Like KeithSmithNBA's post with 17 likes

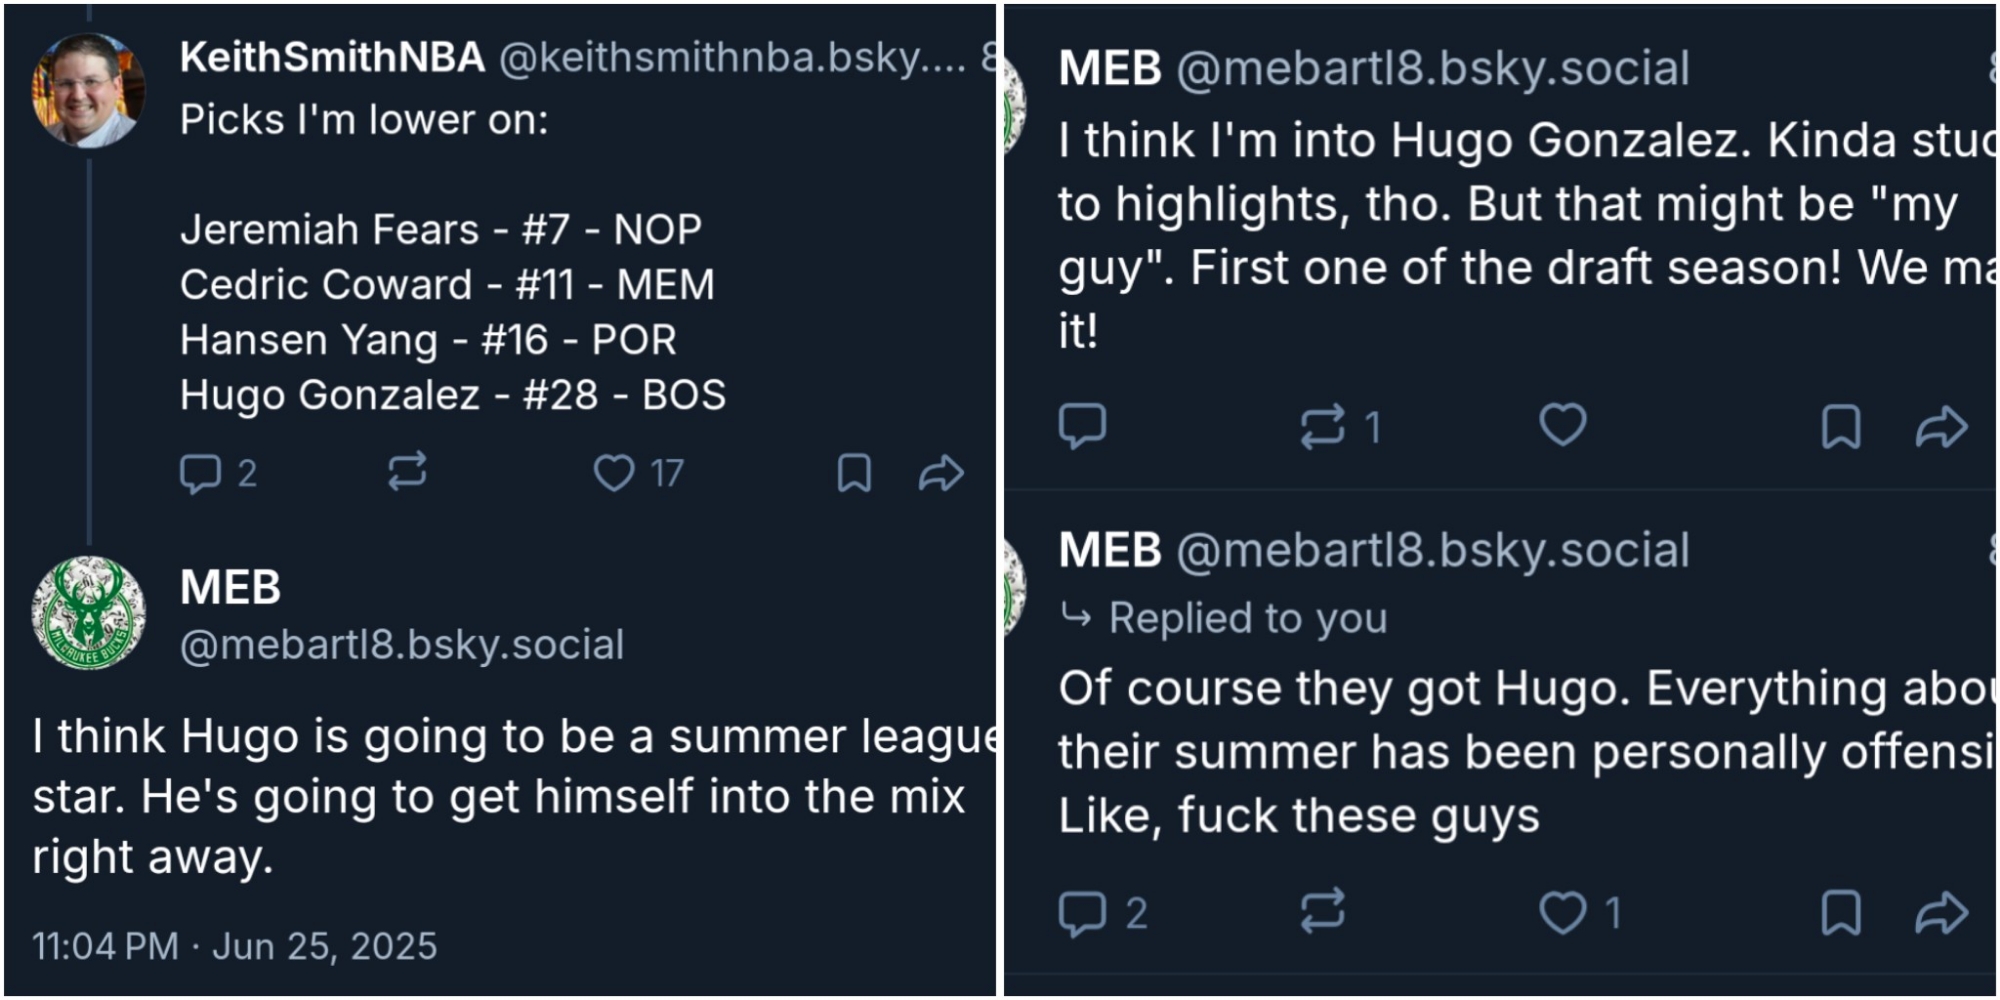point(614,473)
